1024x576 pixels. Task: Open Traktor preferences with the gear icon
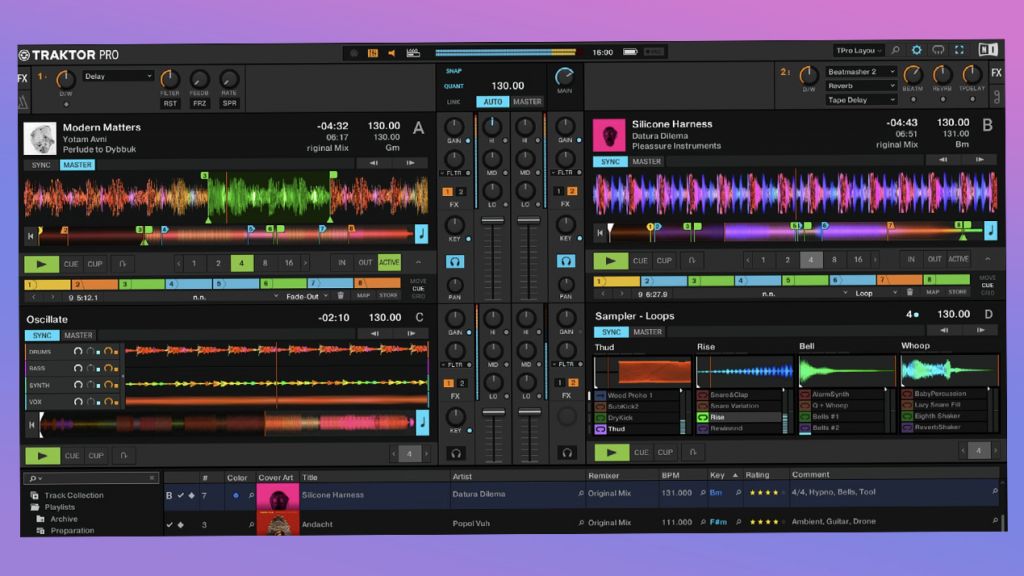tap(917, 49)
